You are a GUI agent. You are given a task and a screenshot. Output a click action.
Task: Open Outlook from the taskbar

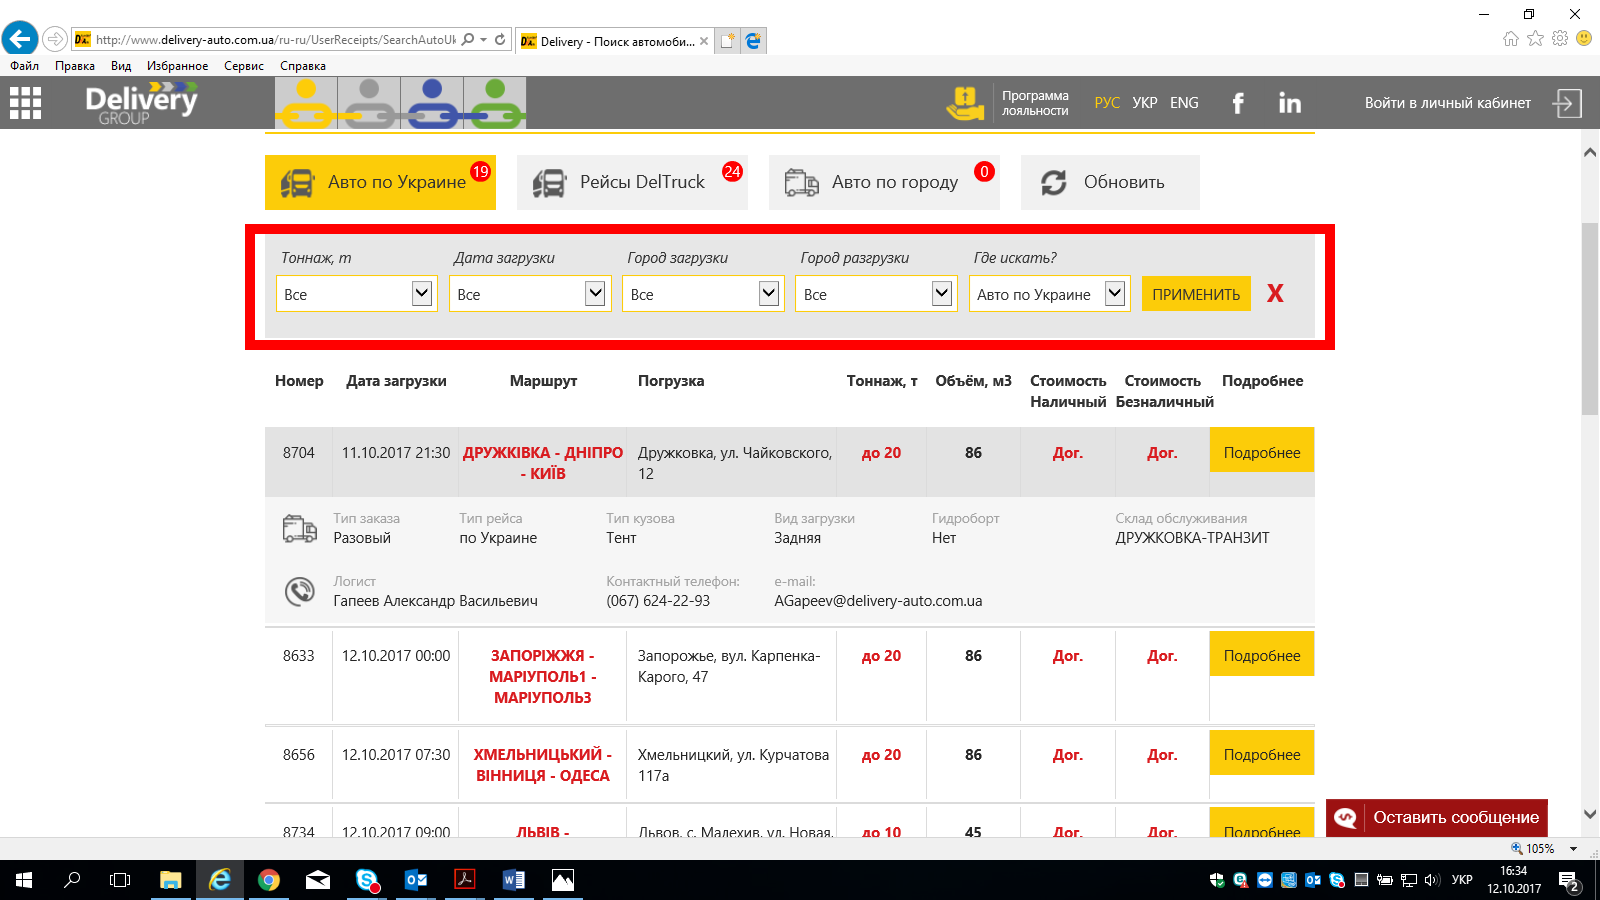pos(416,880)
